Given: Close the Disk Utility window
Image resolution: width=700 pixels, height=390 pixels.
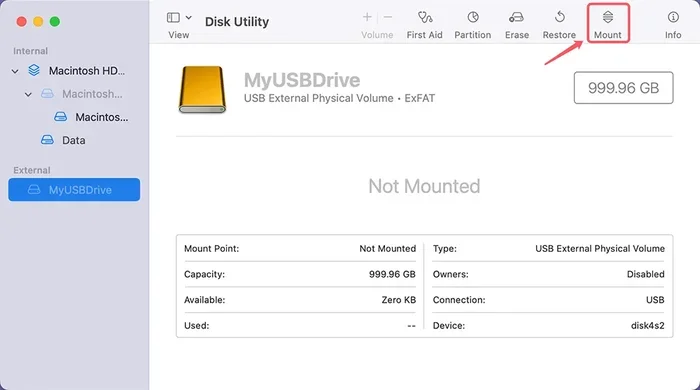Looking at the screenshot, I should [21, 21].
